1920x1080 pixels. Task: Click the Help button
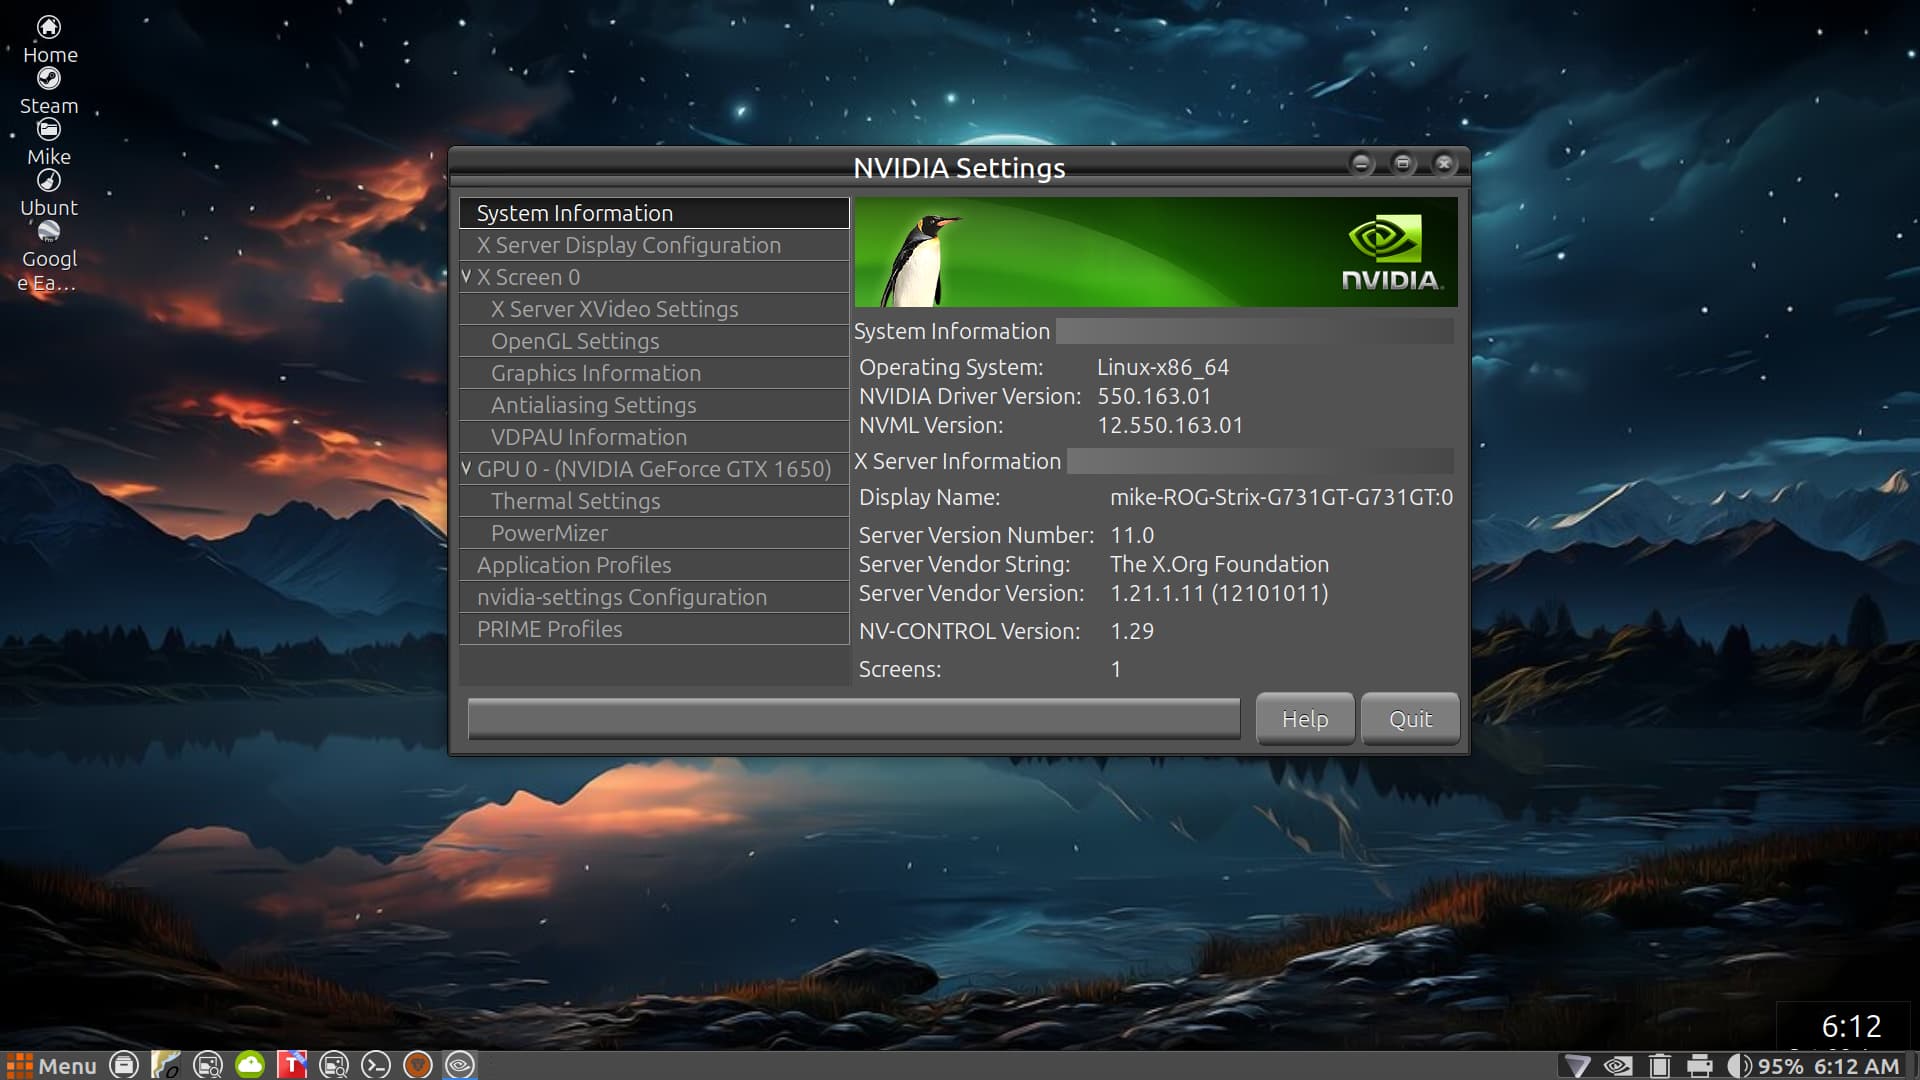click(x=1304, y=719)
